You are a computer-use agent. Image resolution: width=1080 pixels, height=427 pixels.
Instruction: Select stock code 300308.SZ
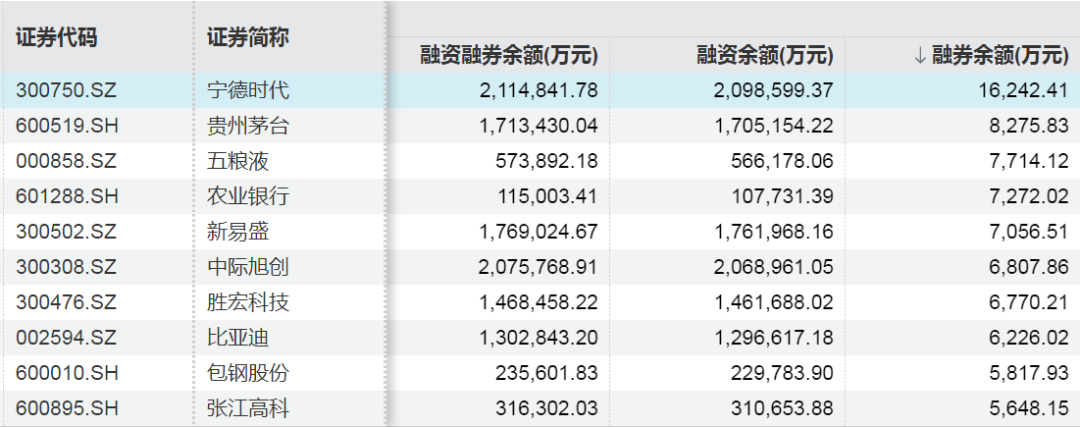(65, 267)
